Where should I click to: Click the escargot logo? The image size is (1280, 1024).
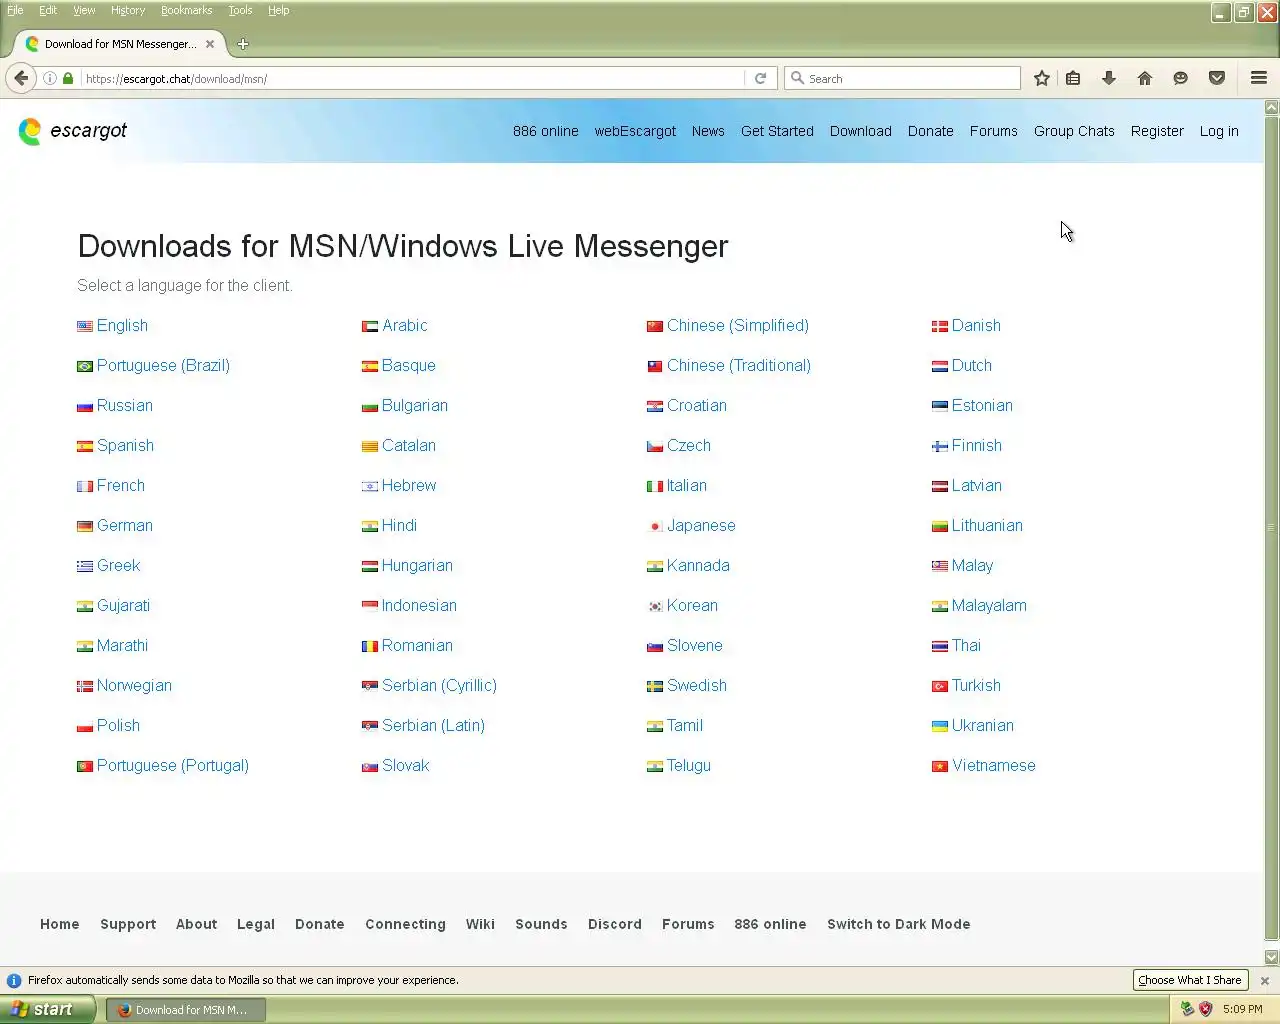point(73,131)
